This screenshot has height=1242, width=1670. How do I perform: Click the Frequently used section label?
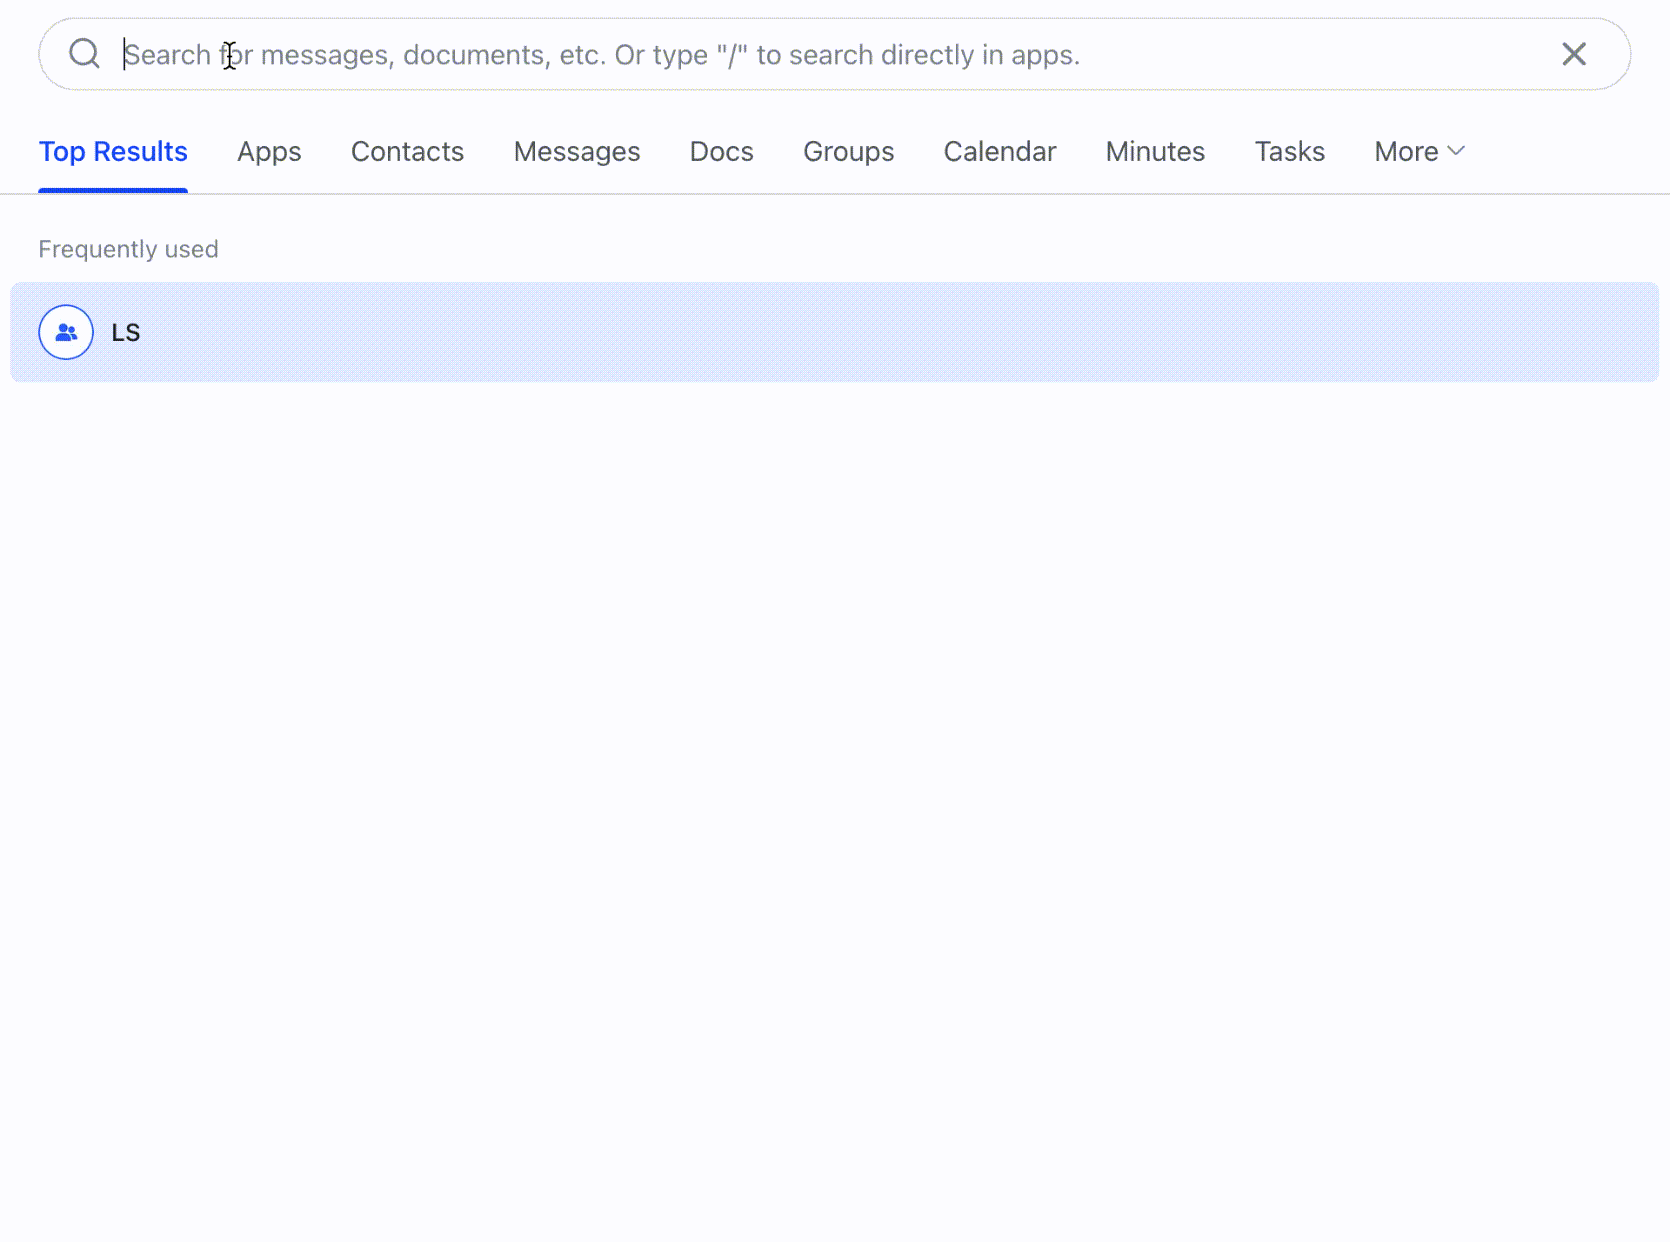coord(128,248)
